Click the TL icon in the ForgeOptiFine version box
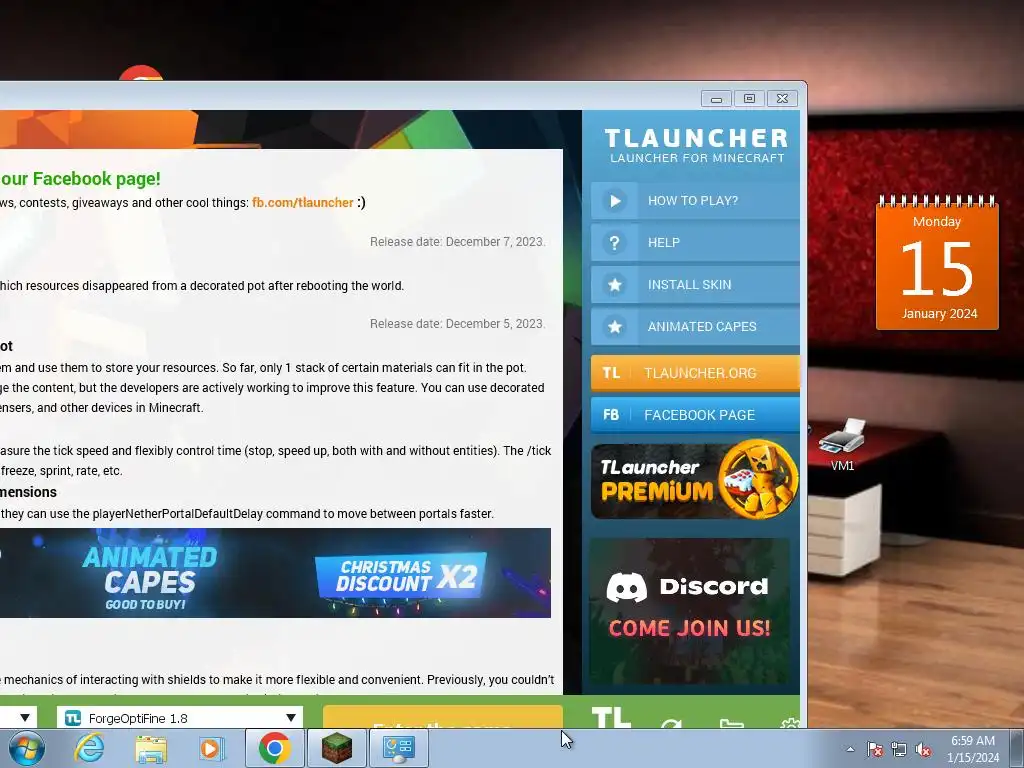 73,718
